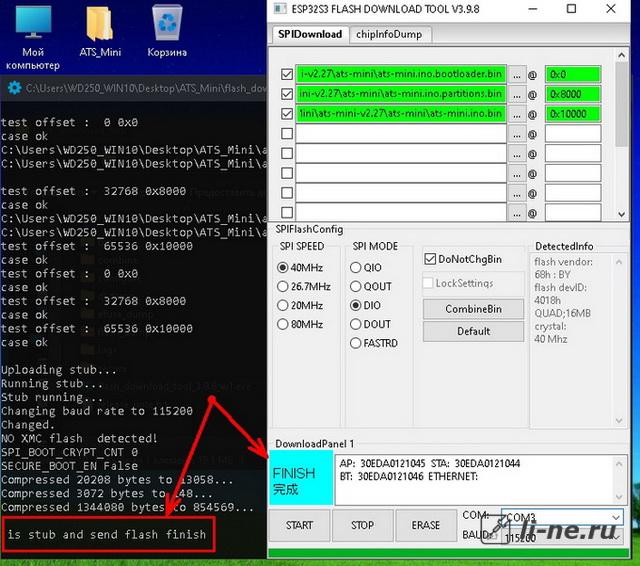Click the ERASE button
The height and width of the screenshot is (566, 640).
point(426,525)
